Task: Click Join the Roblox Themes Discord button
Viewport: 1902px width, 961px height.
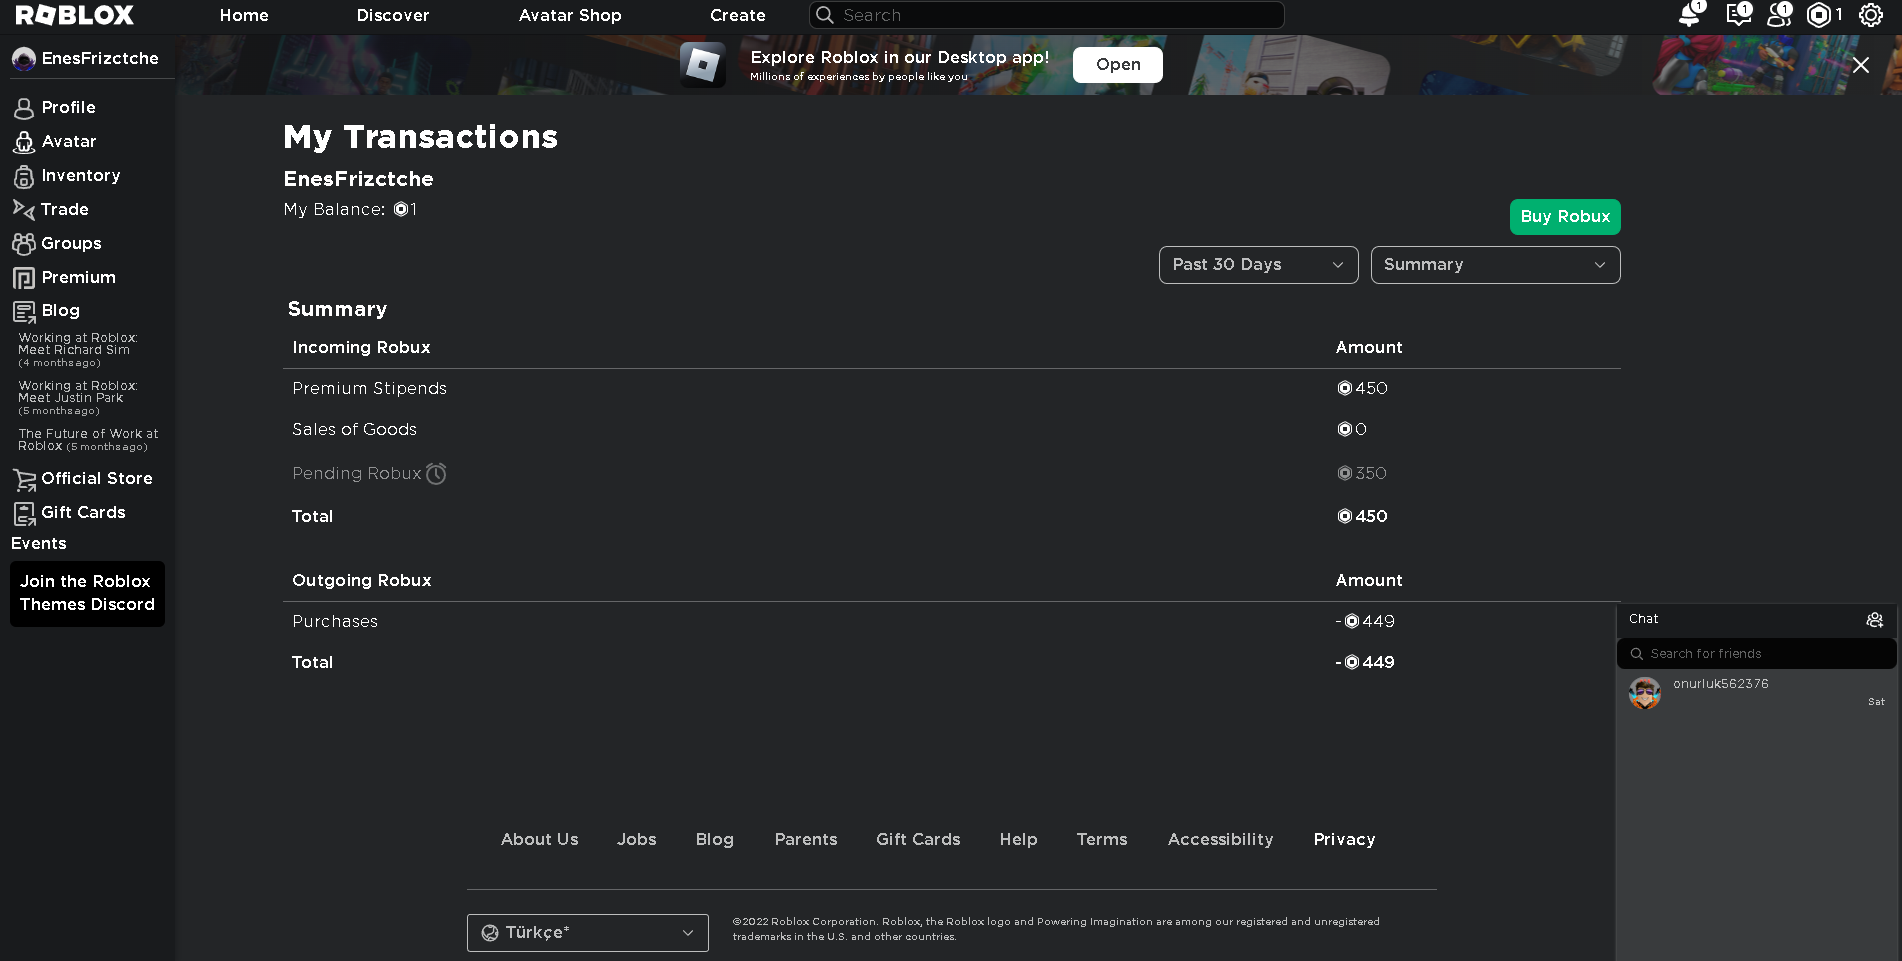Action: (x=87, y=594)
